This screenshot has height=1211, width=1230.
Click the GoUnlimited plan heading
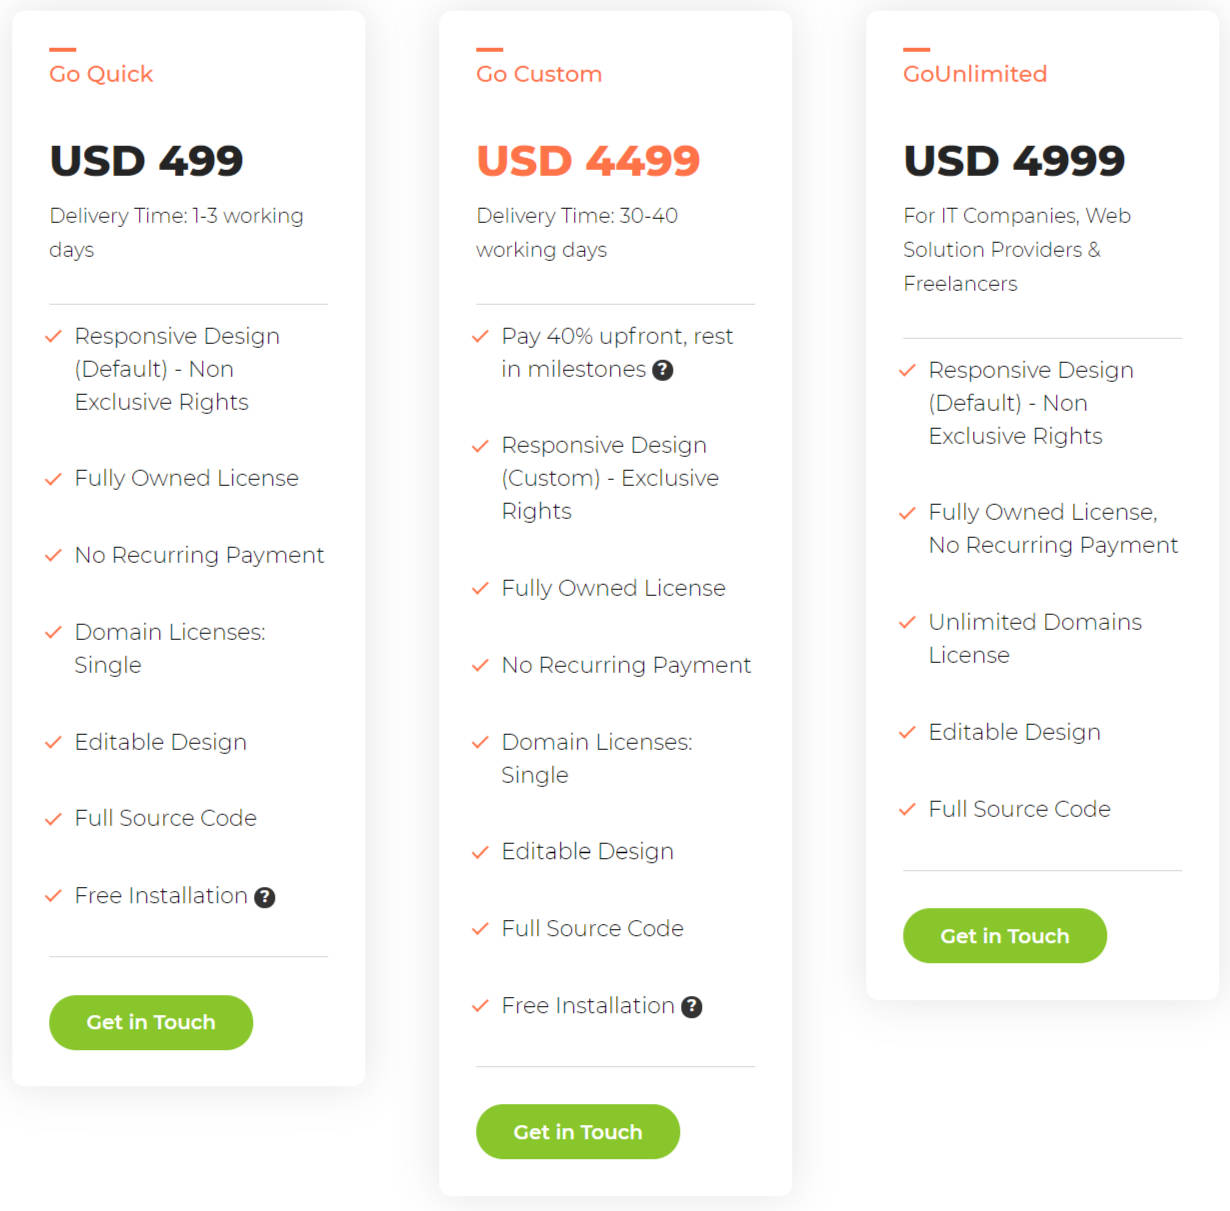click(975, 73)
